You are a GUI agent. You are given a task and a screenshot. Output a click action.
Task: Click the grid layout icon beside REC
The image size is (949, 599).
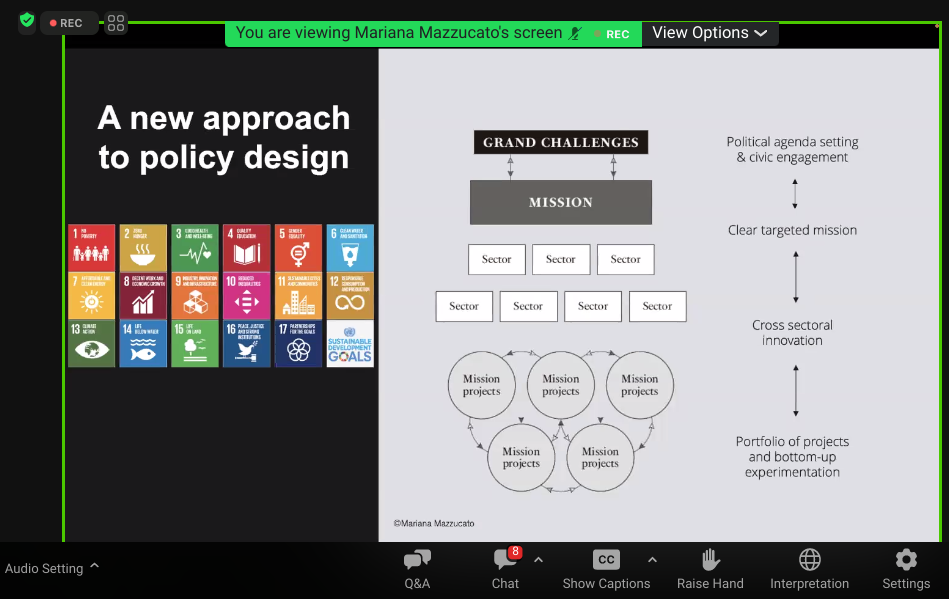(116, 23)
